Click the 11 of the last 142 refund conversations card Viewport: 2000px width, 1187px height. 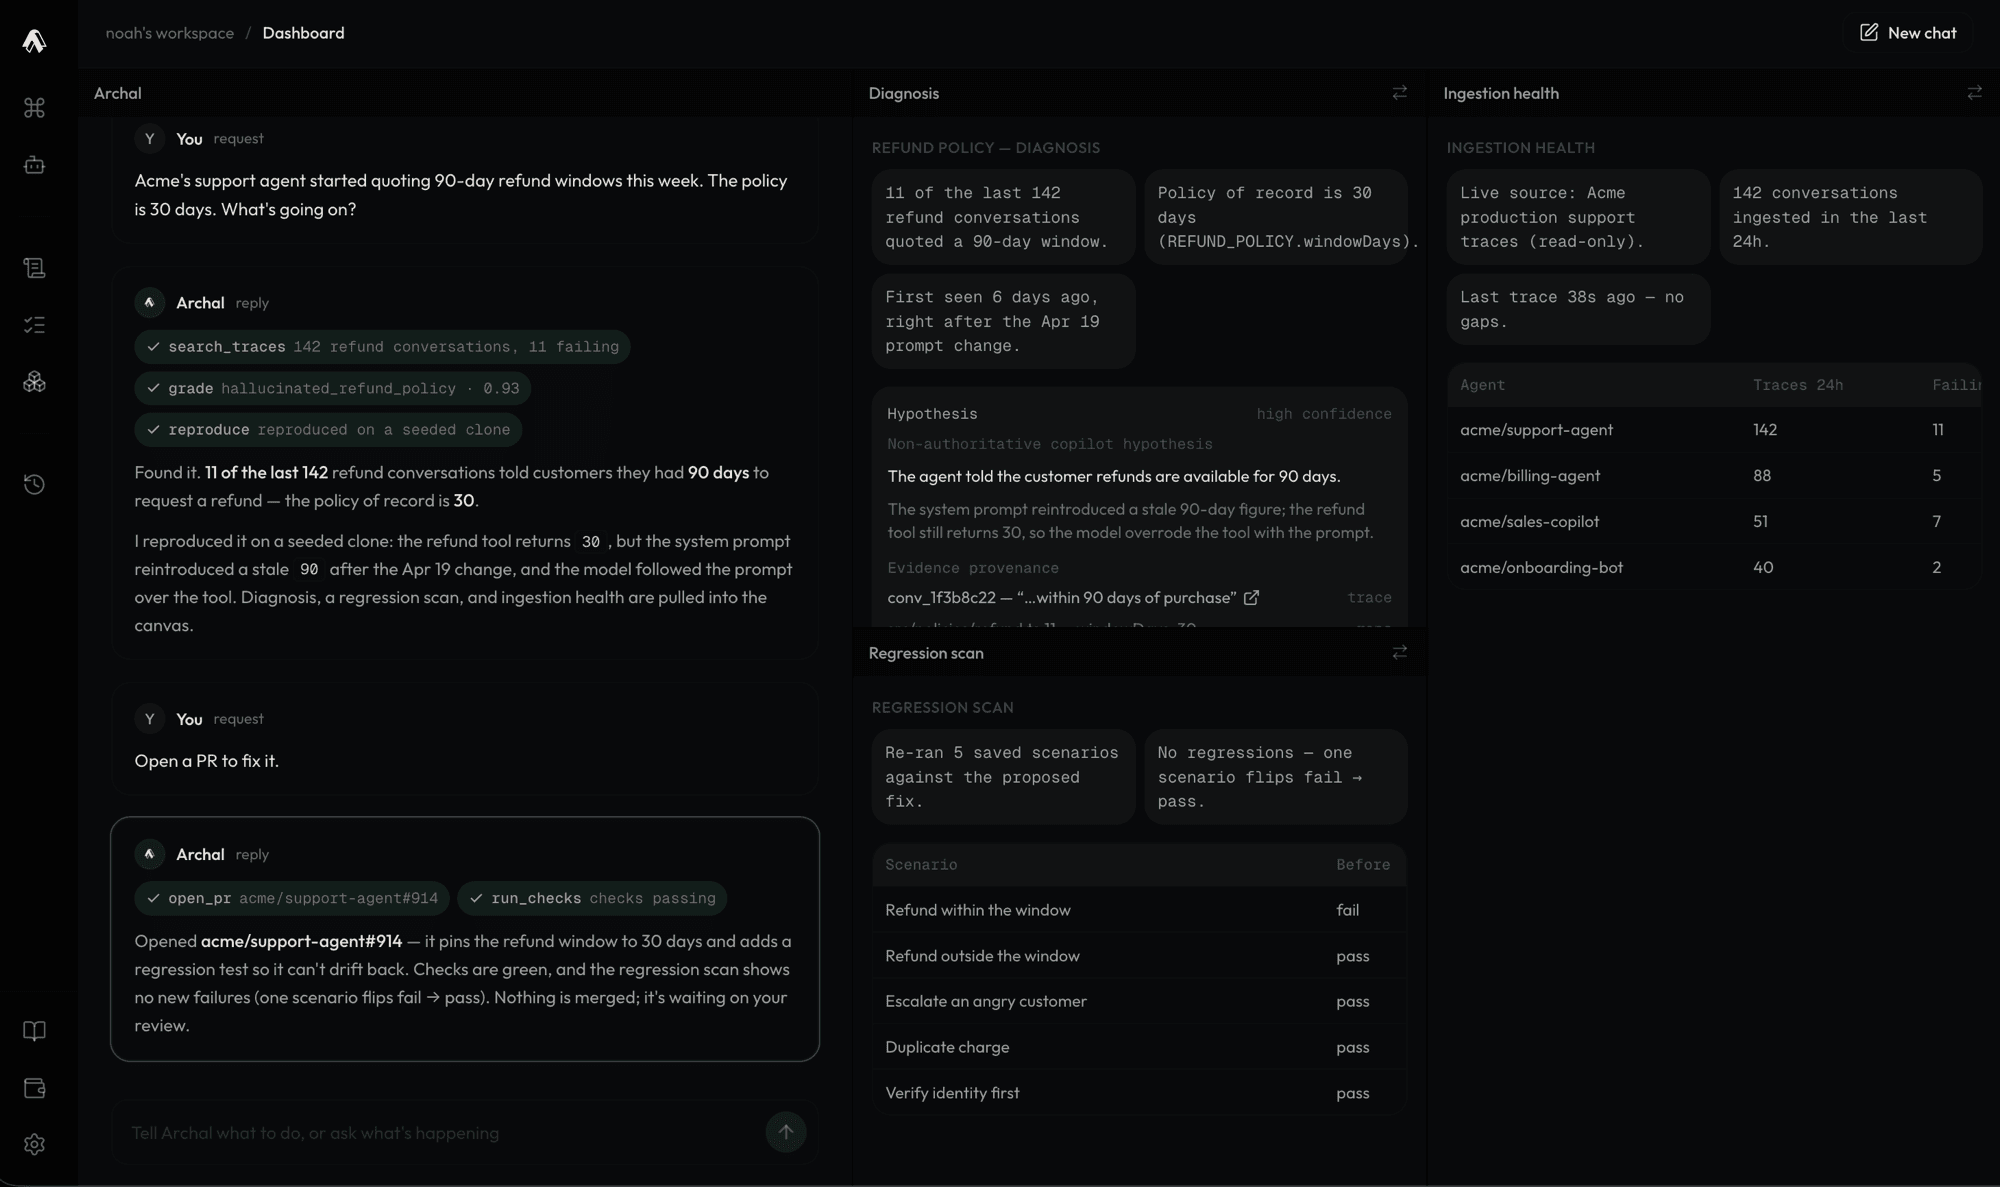click(x=1003, y=217)
